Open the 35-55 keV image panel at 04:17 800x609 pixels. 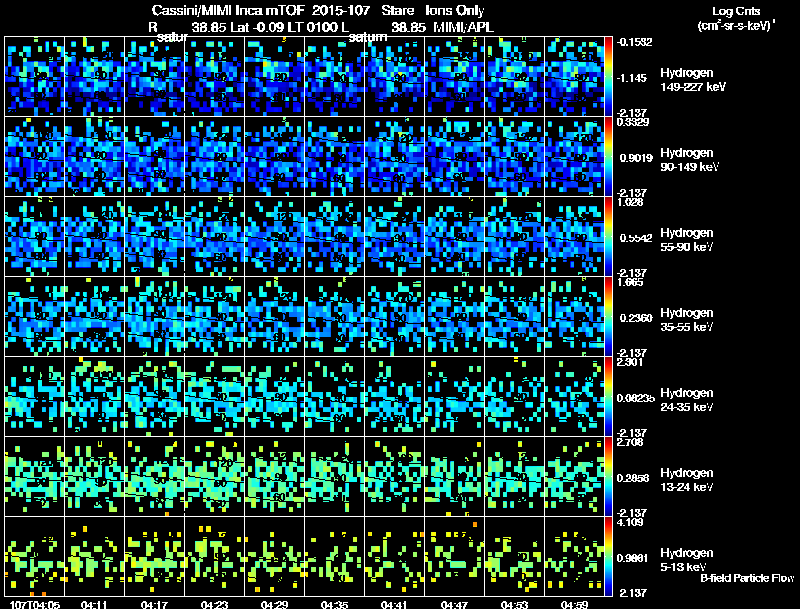click(155, 317)
